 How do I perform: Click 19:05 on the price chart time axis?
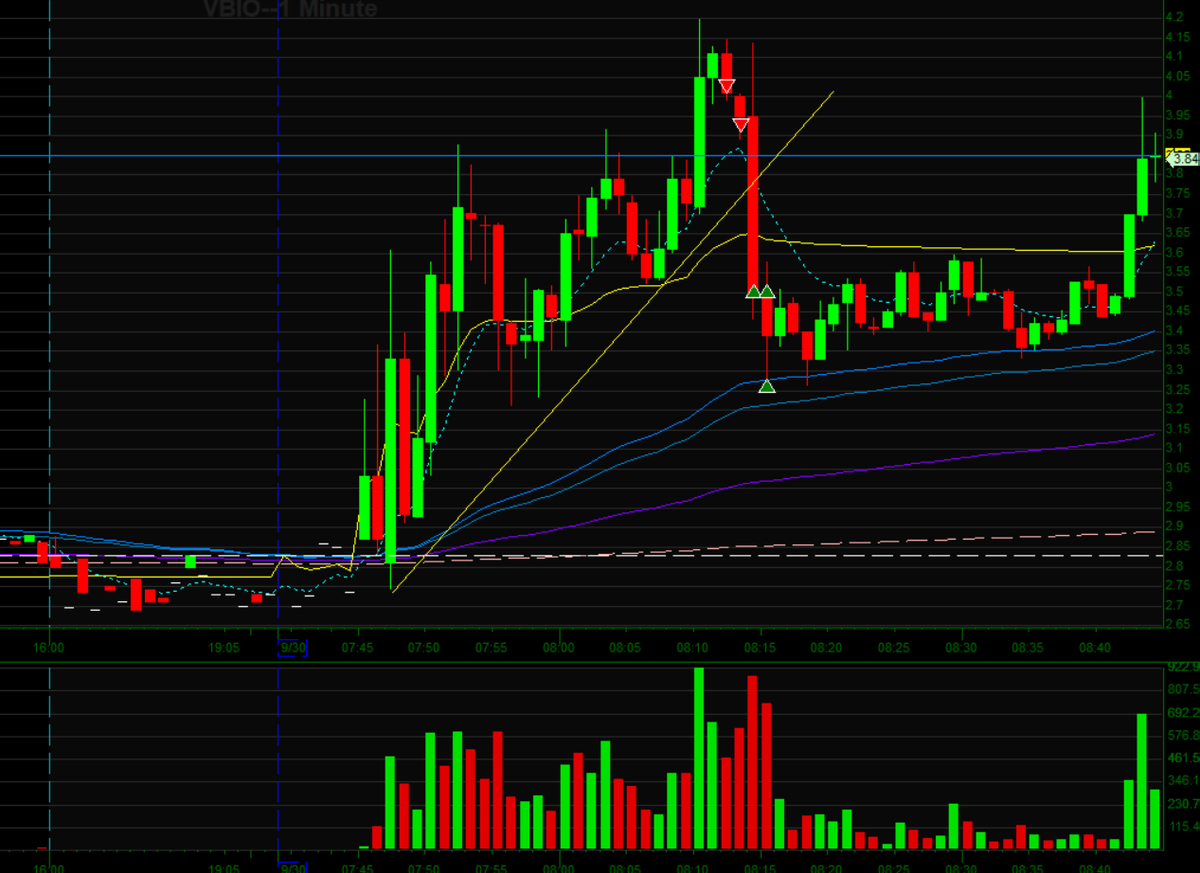(x=223, y=648)
